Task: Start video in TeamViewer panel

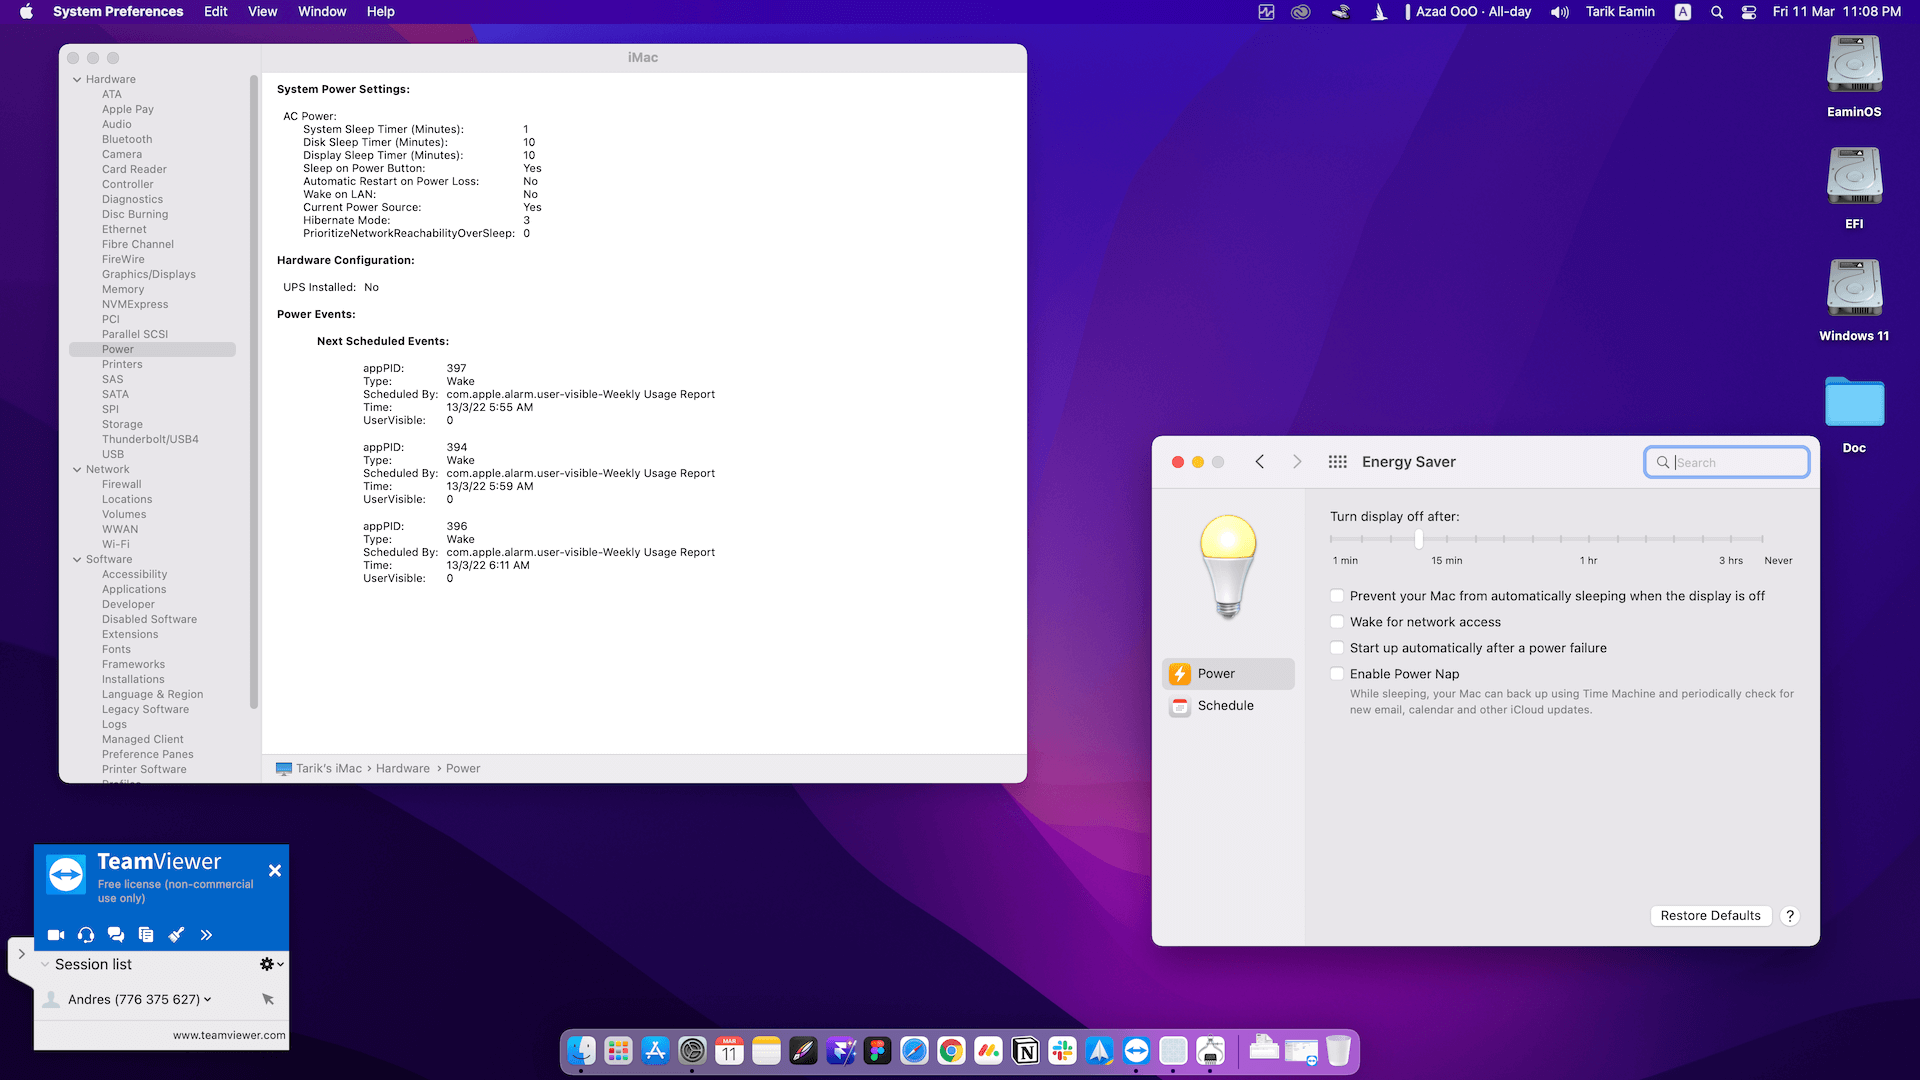Action: point(56,935)
